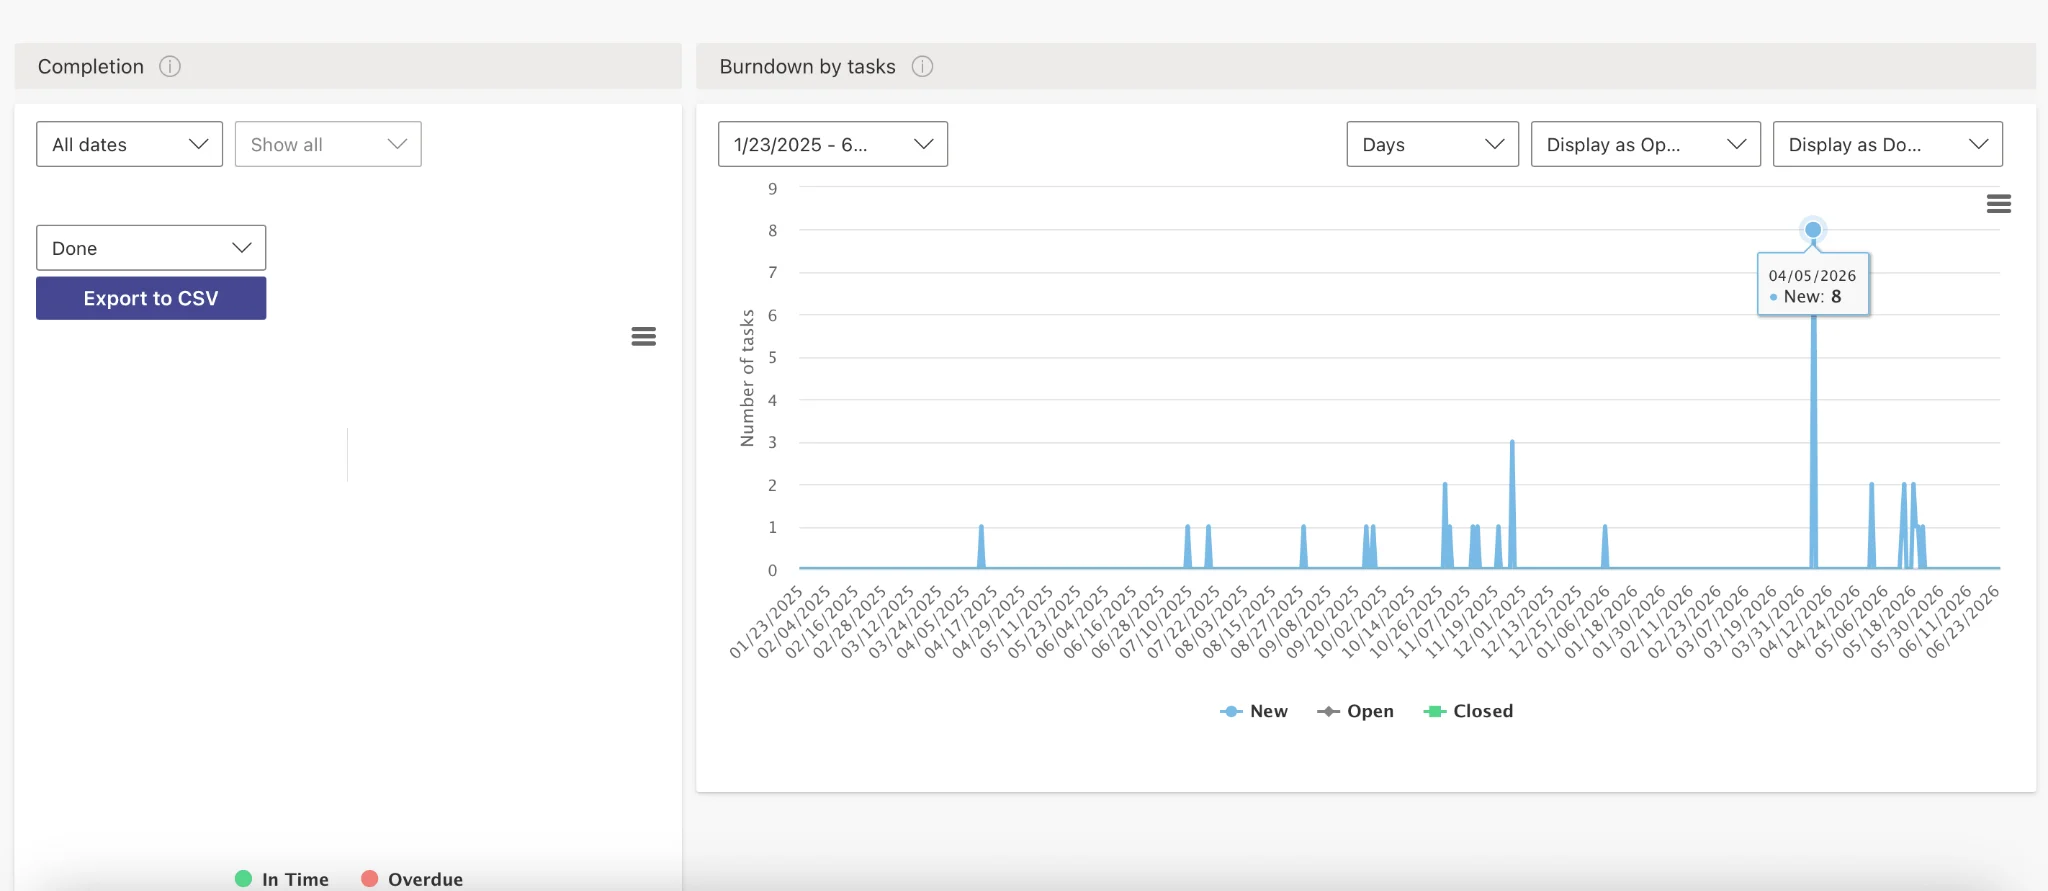Toggle the Open series in legend
The width and height of the screenshot is (2048, 891).
click(1355, 711)
